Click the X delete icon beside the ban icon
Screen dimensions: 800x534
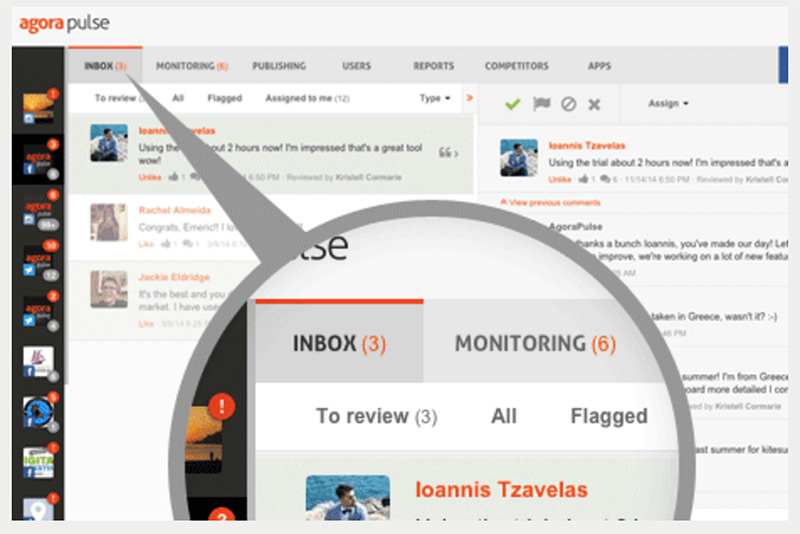(x=594, y=105)
